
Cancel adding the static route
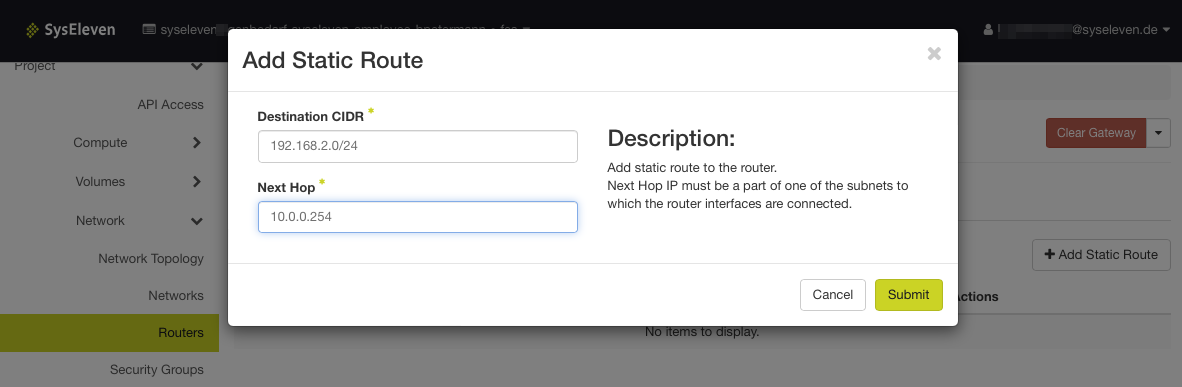pos(832,295)
